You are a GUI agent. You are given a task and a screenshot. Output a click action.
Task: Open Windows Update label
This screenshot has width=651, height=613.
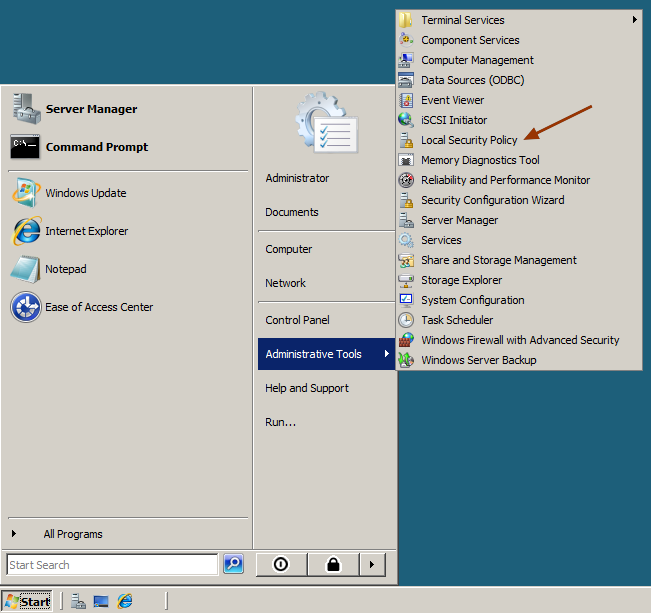coord(86,193)
